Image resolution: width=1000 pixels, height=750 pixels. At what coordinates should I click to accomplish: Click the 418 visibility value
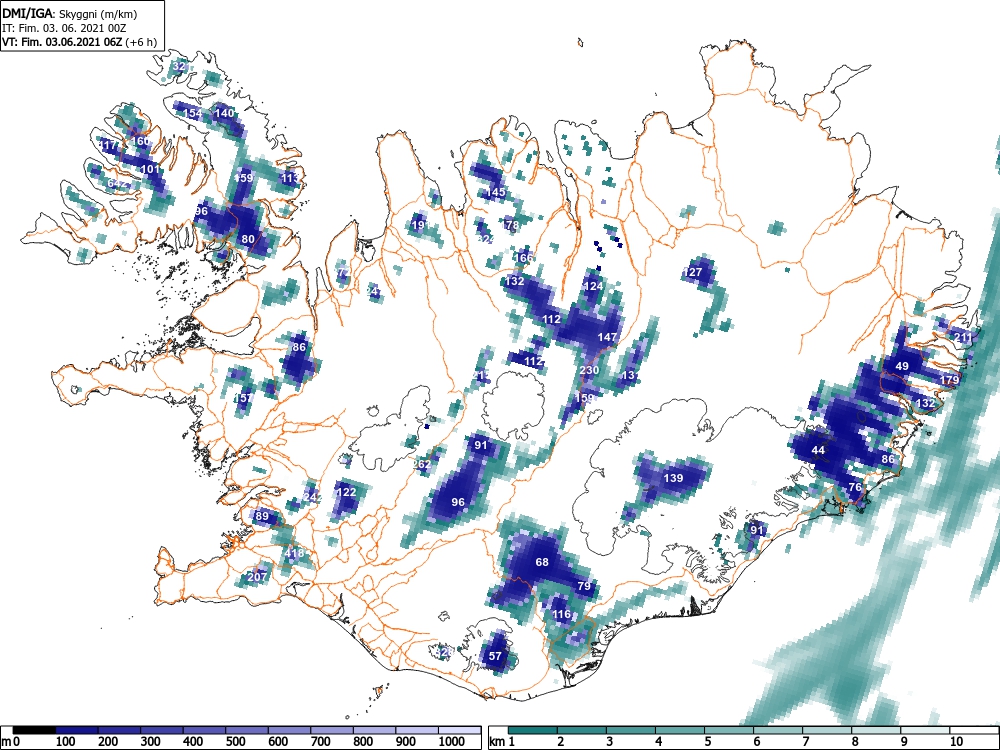pos(294,554)
